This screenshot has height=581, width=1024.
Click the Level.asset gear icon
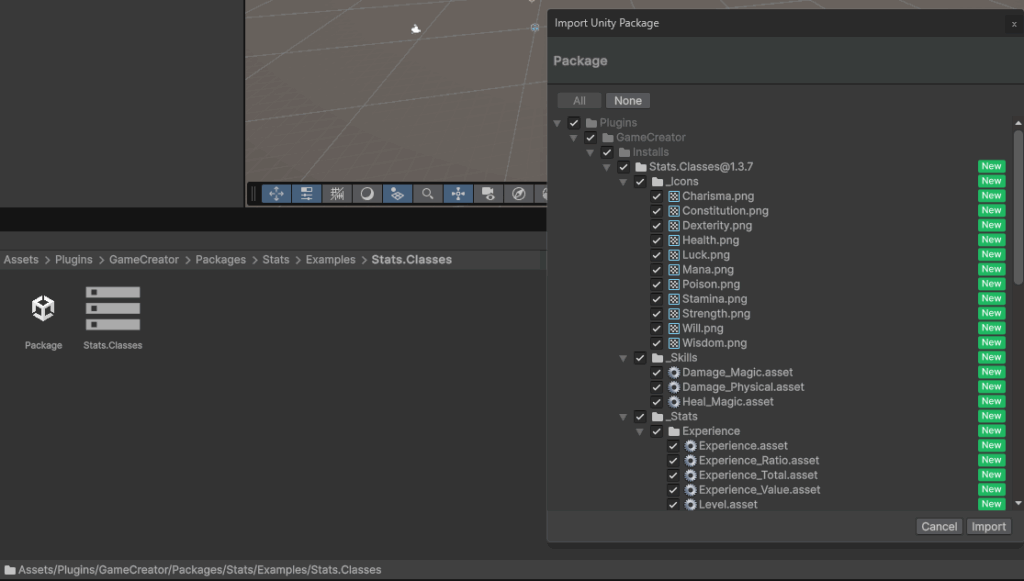(690, 505)
